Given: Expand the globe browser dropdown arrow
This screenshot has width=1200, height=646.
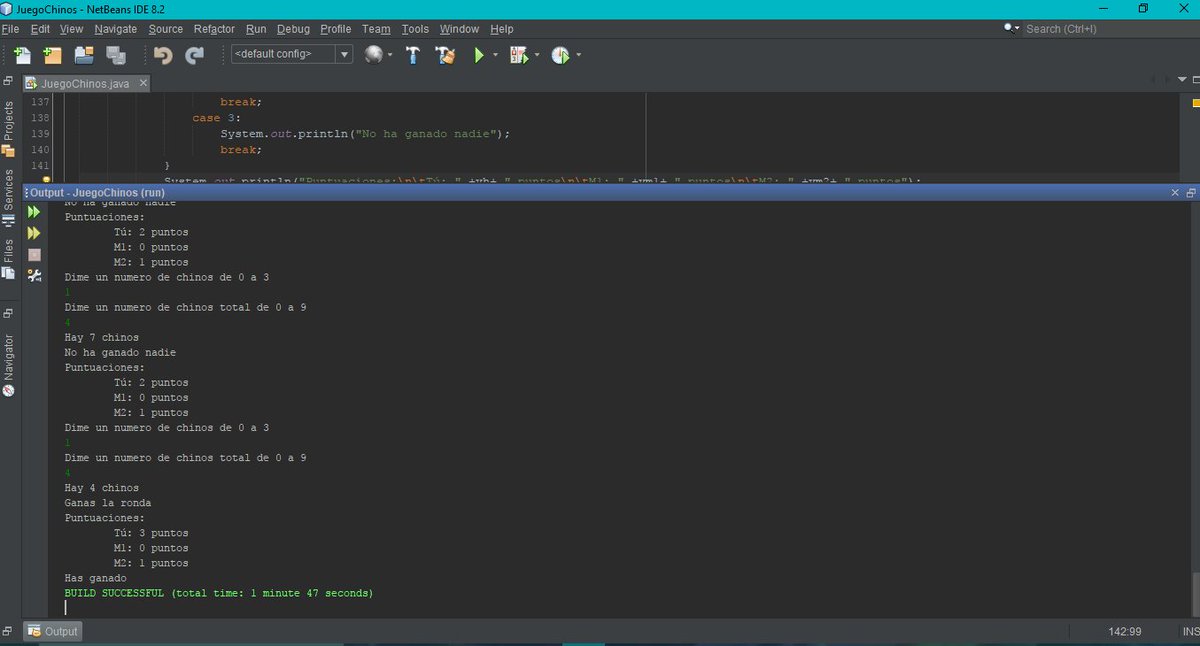Looking at the screenshot, I should point(390,55).
